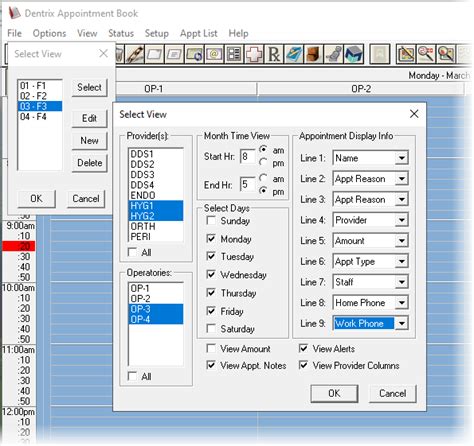Select provider DDS1 in the list
The width and height of the screenshot is (474, 446).
pyautogui.click(x=155, y=154)
